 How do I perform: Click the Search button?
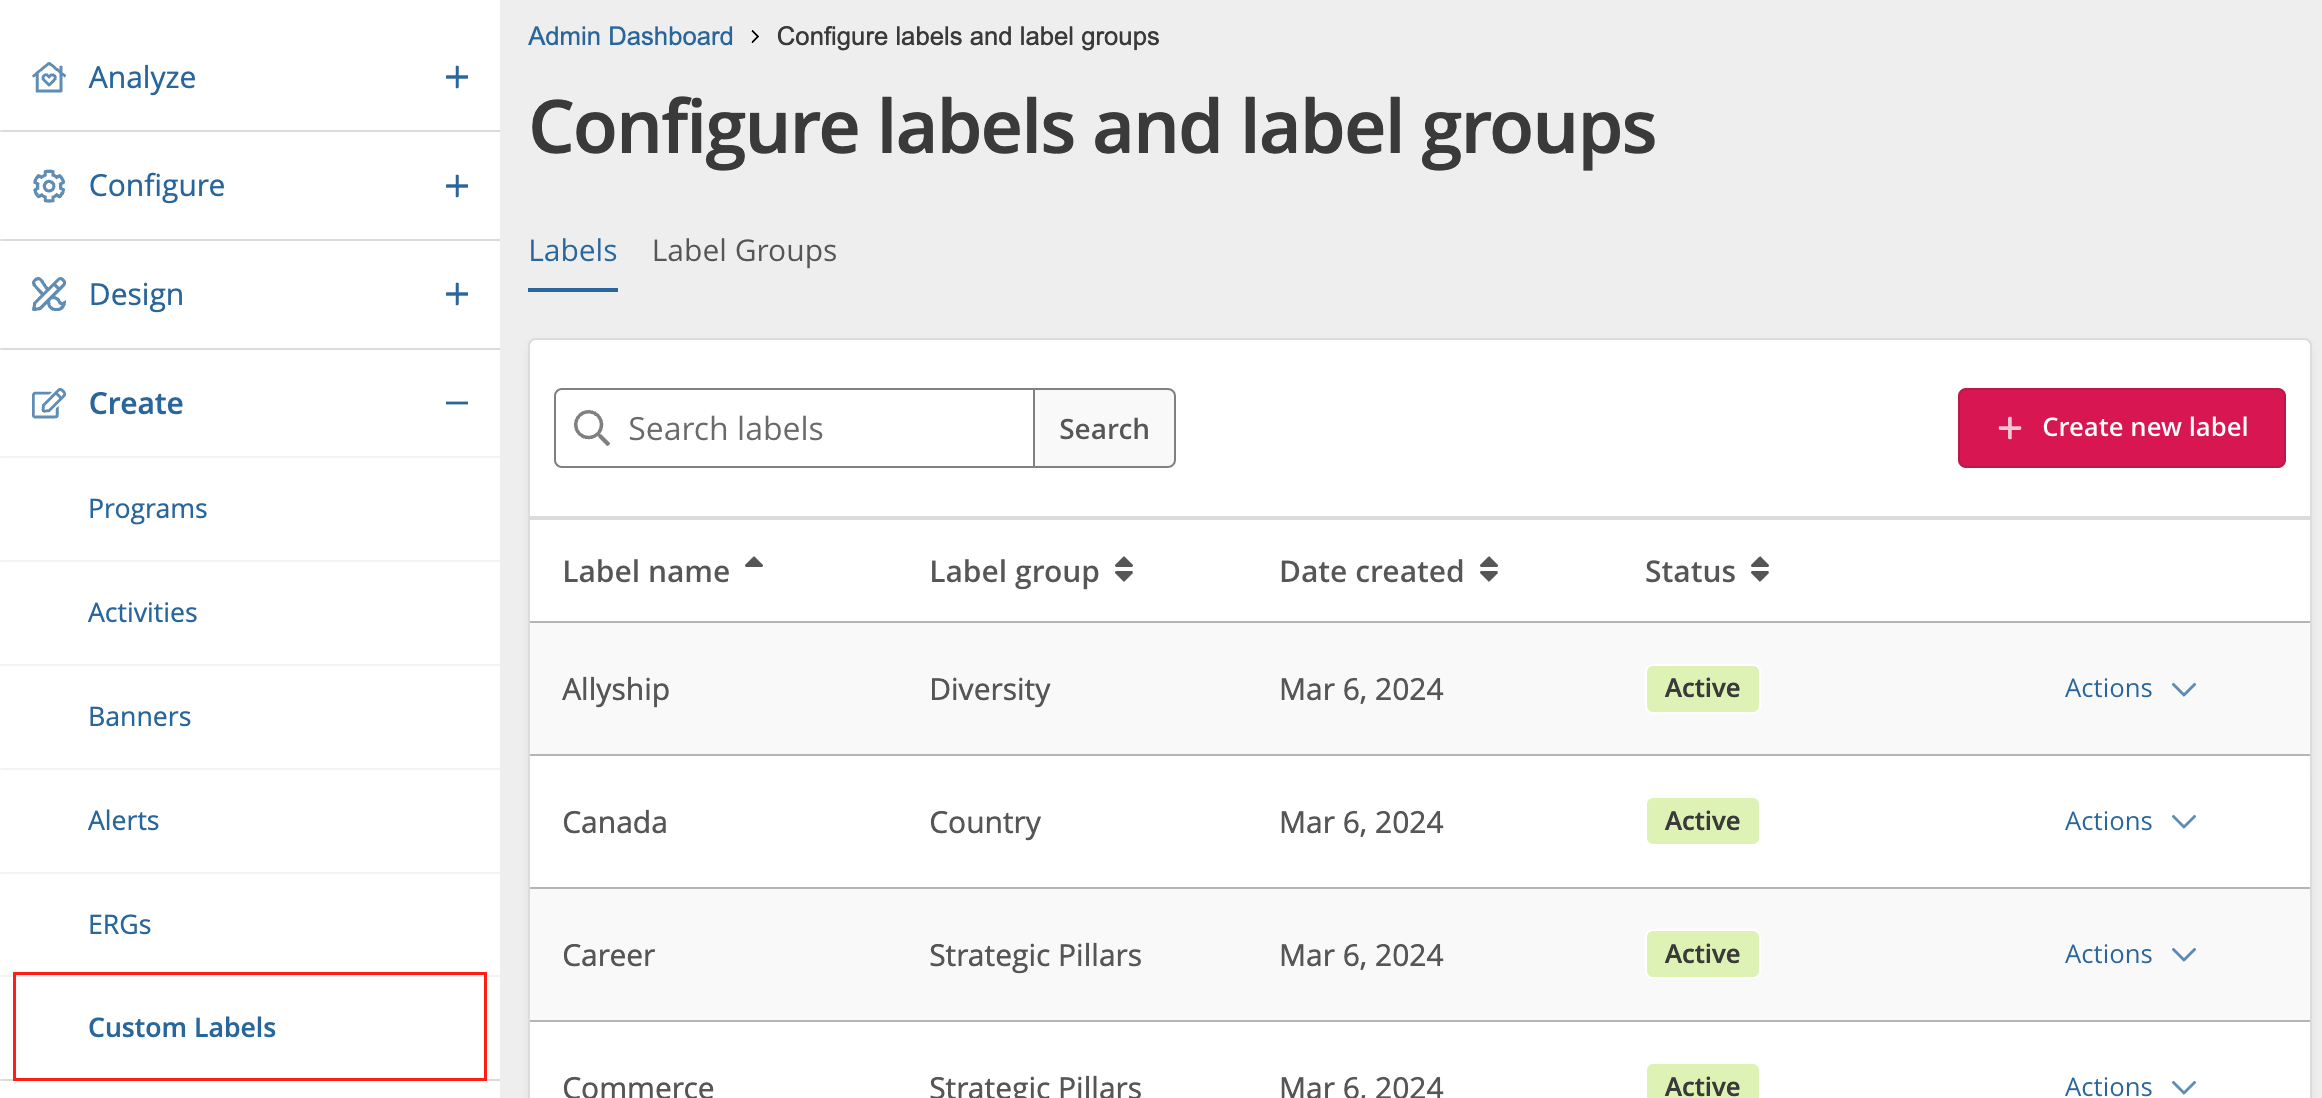click(1104, 428)
